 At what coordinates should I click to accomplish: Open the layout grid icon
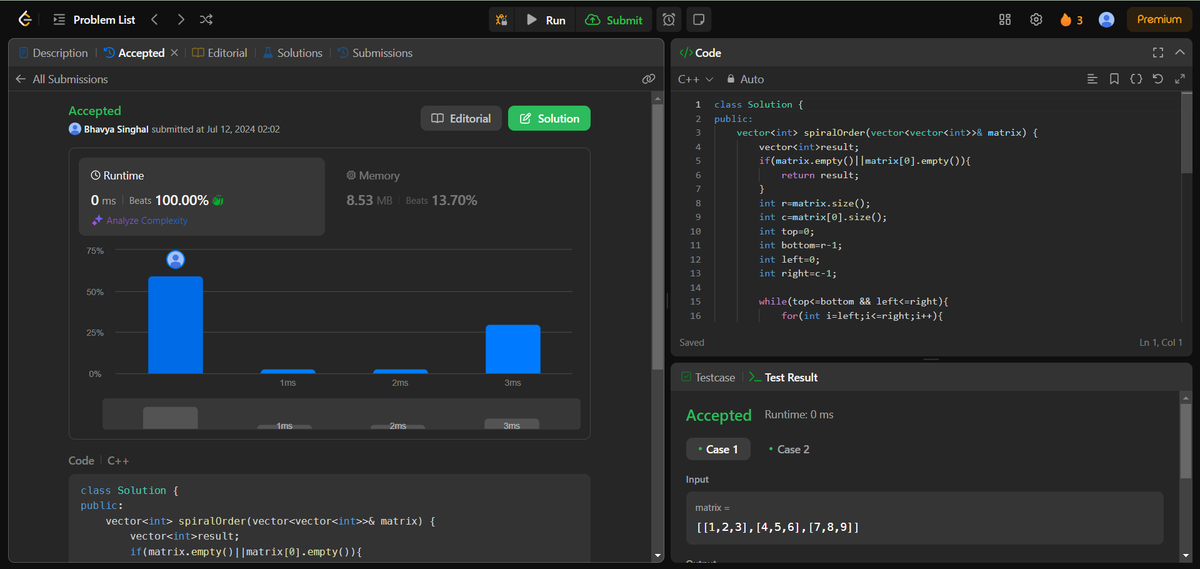coord(1005,19)
